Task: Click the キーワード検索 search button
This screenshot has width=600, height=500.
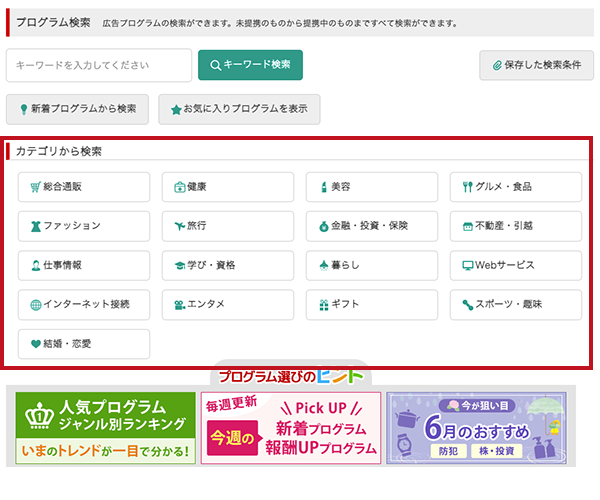Action: point(250,65)
